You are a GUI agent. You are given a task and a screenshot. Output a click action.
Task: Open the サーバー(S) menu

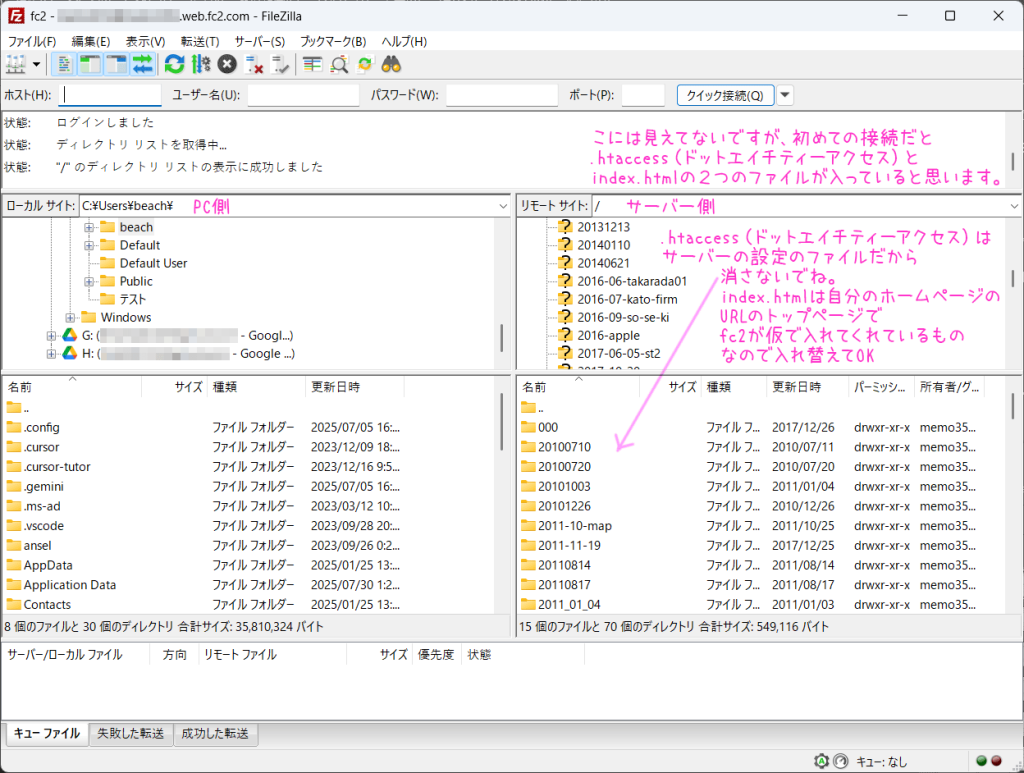pos(260,41)
